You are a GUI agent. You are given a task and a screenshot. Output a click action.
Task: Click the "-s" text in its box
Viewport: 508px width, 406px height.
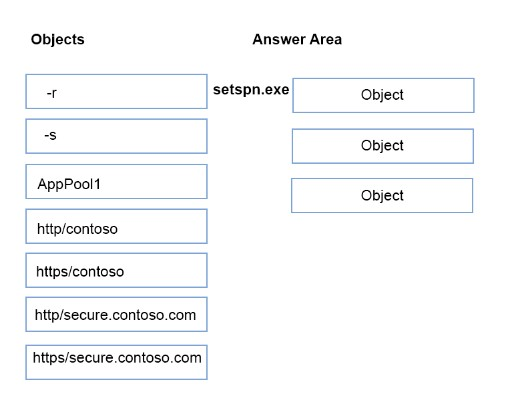(50, 135)
